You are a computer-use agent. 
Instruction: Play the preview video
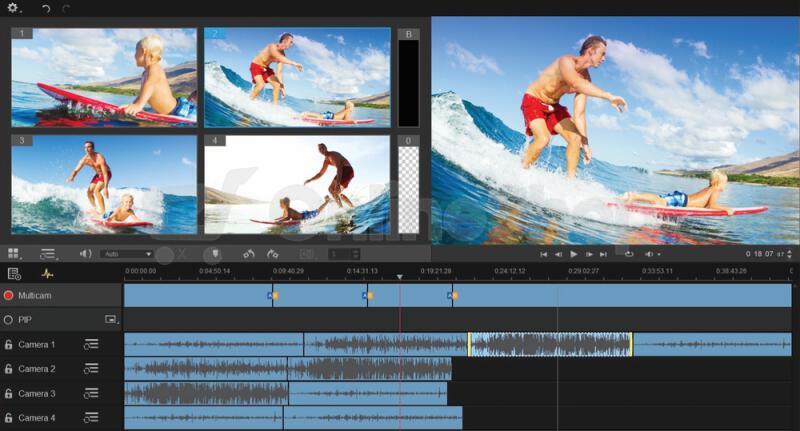(x=573, y=253)
